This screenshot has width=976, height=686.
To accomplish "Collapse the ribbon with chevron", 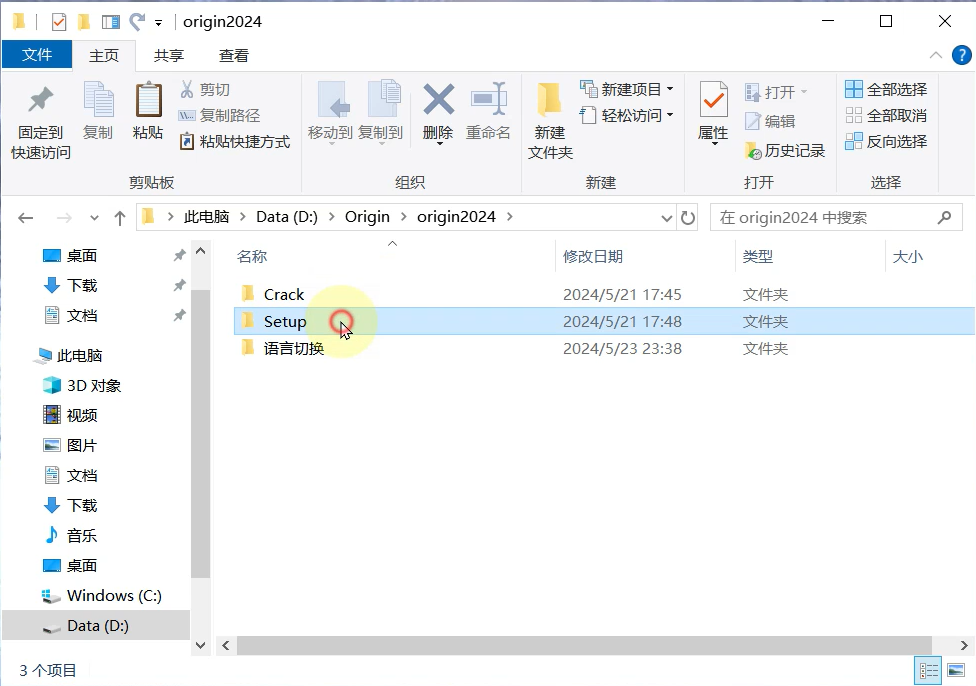I will (936, 55).
